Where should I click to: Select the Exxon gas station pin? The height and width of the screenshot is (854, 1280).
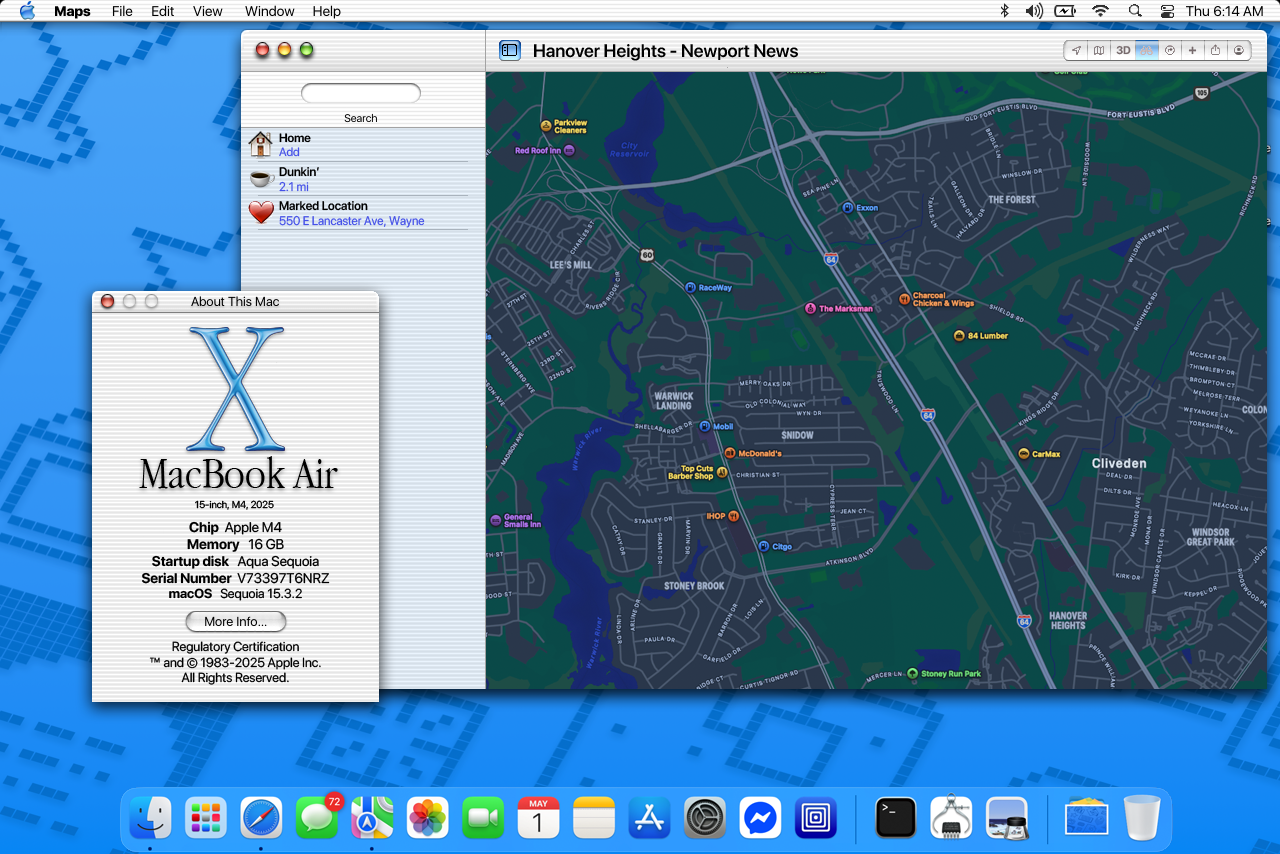847,208
